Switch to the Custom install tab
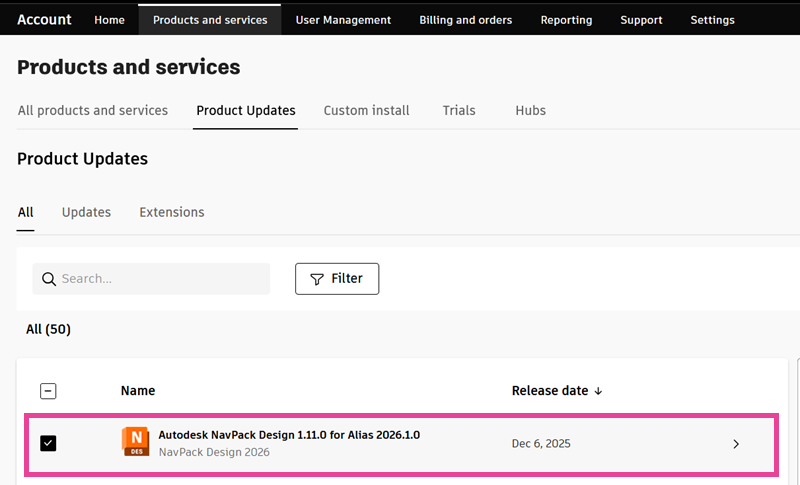 [366, 110]
